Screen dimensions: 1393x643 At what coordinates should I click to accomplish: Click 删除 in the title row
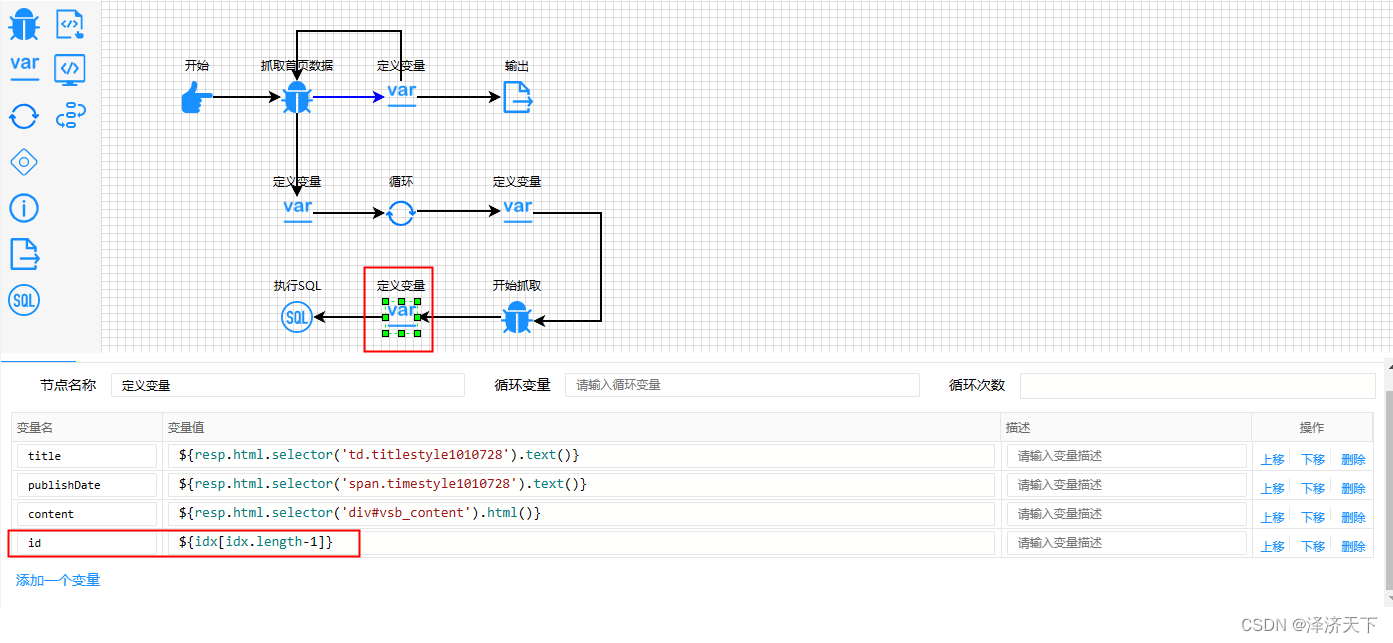click(1353, 460)
